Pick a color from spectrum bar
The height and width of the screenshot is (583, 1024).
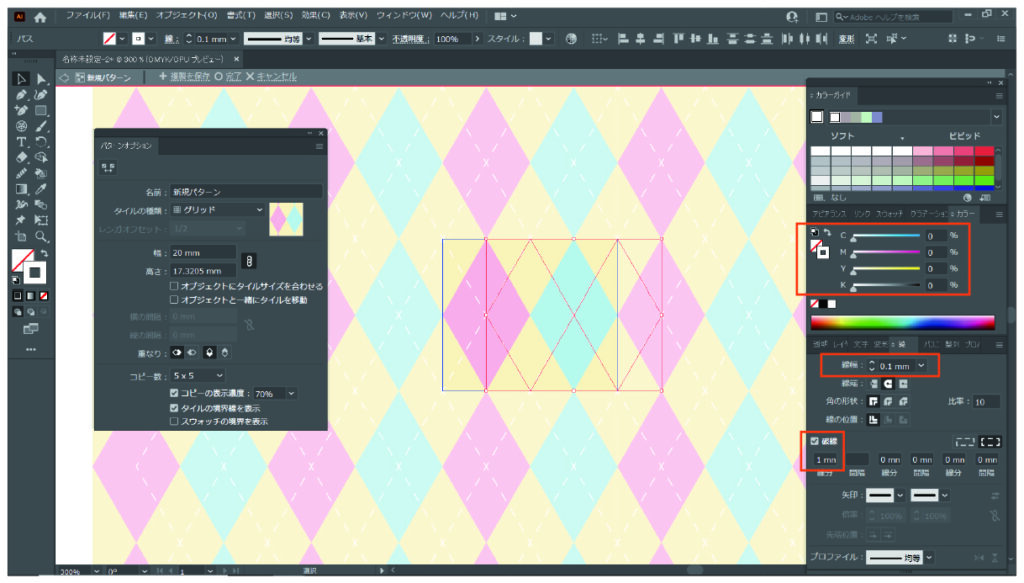click(x=903, y=322)
